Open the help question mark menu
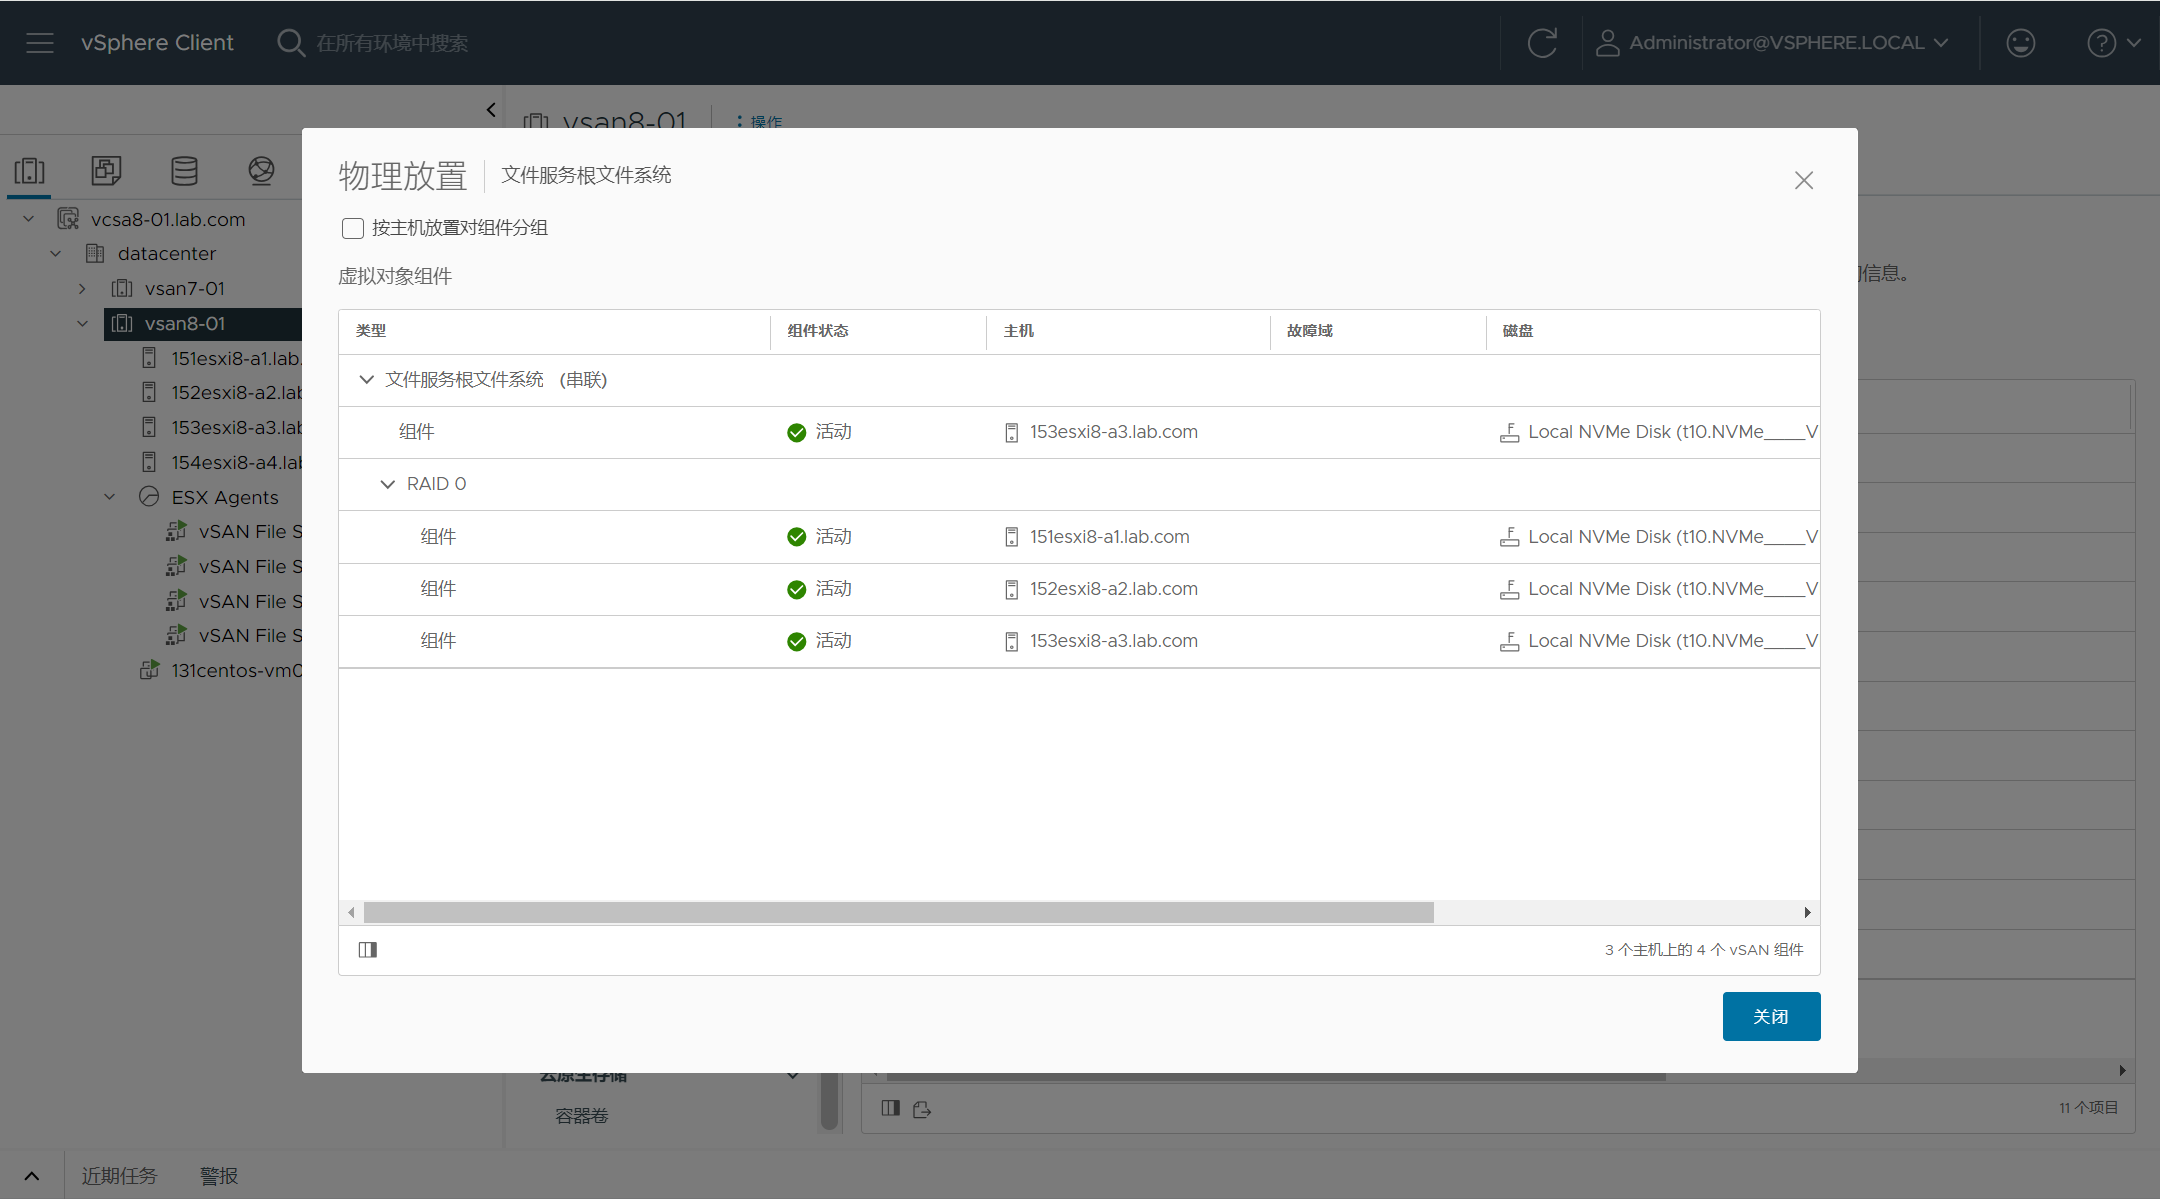The width and height of the screenshot is (2160, 1199). 2113,43
